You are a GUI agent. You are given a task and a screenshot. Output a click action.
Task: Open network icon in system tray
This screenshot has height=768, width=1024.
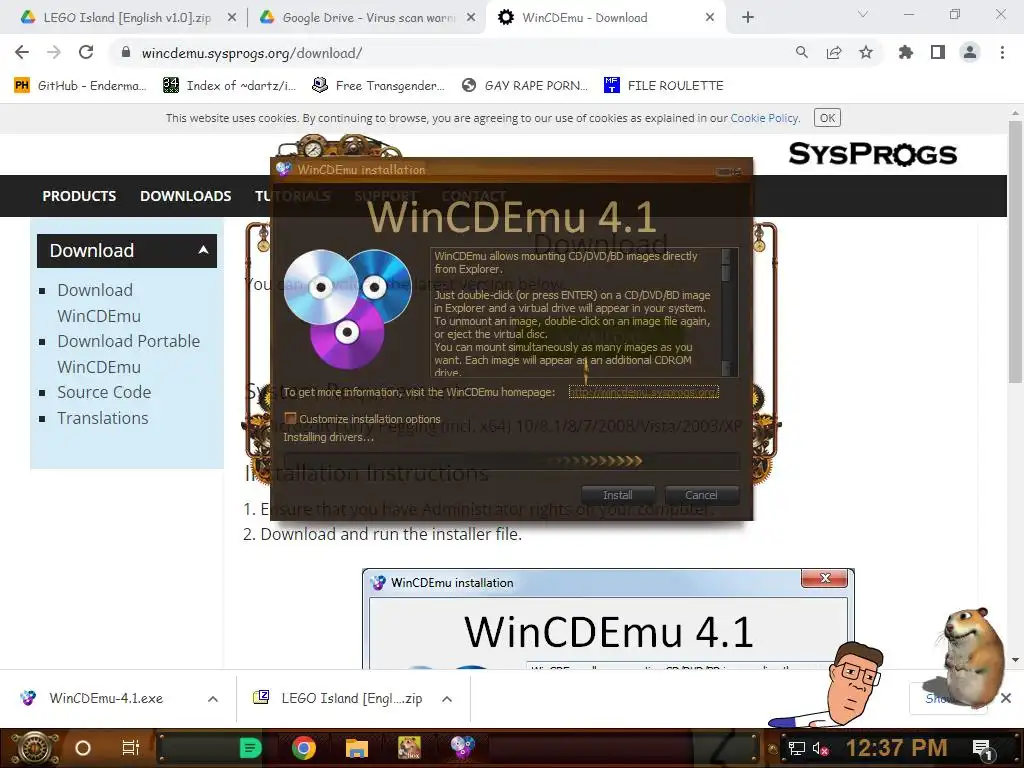(x=796, y=748)
